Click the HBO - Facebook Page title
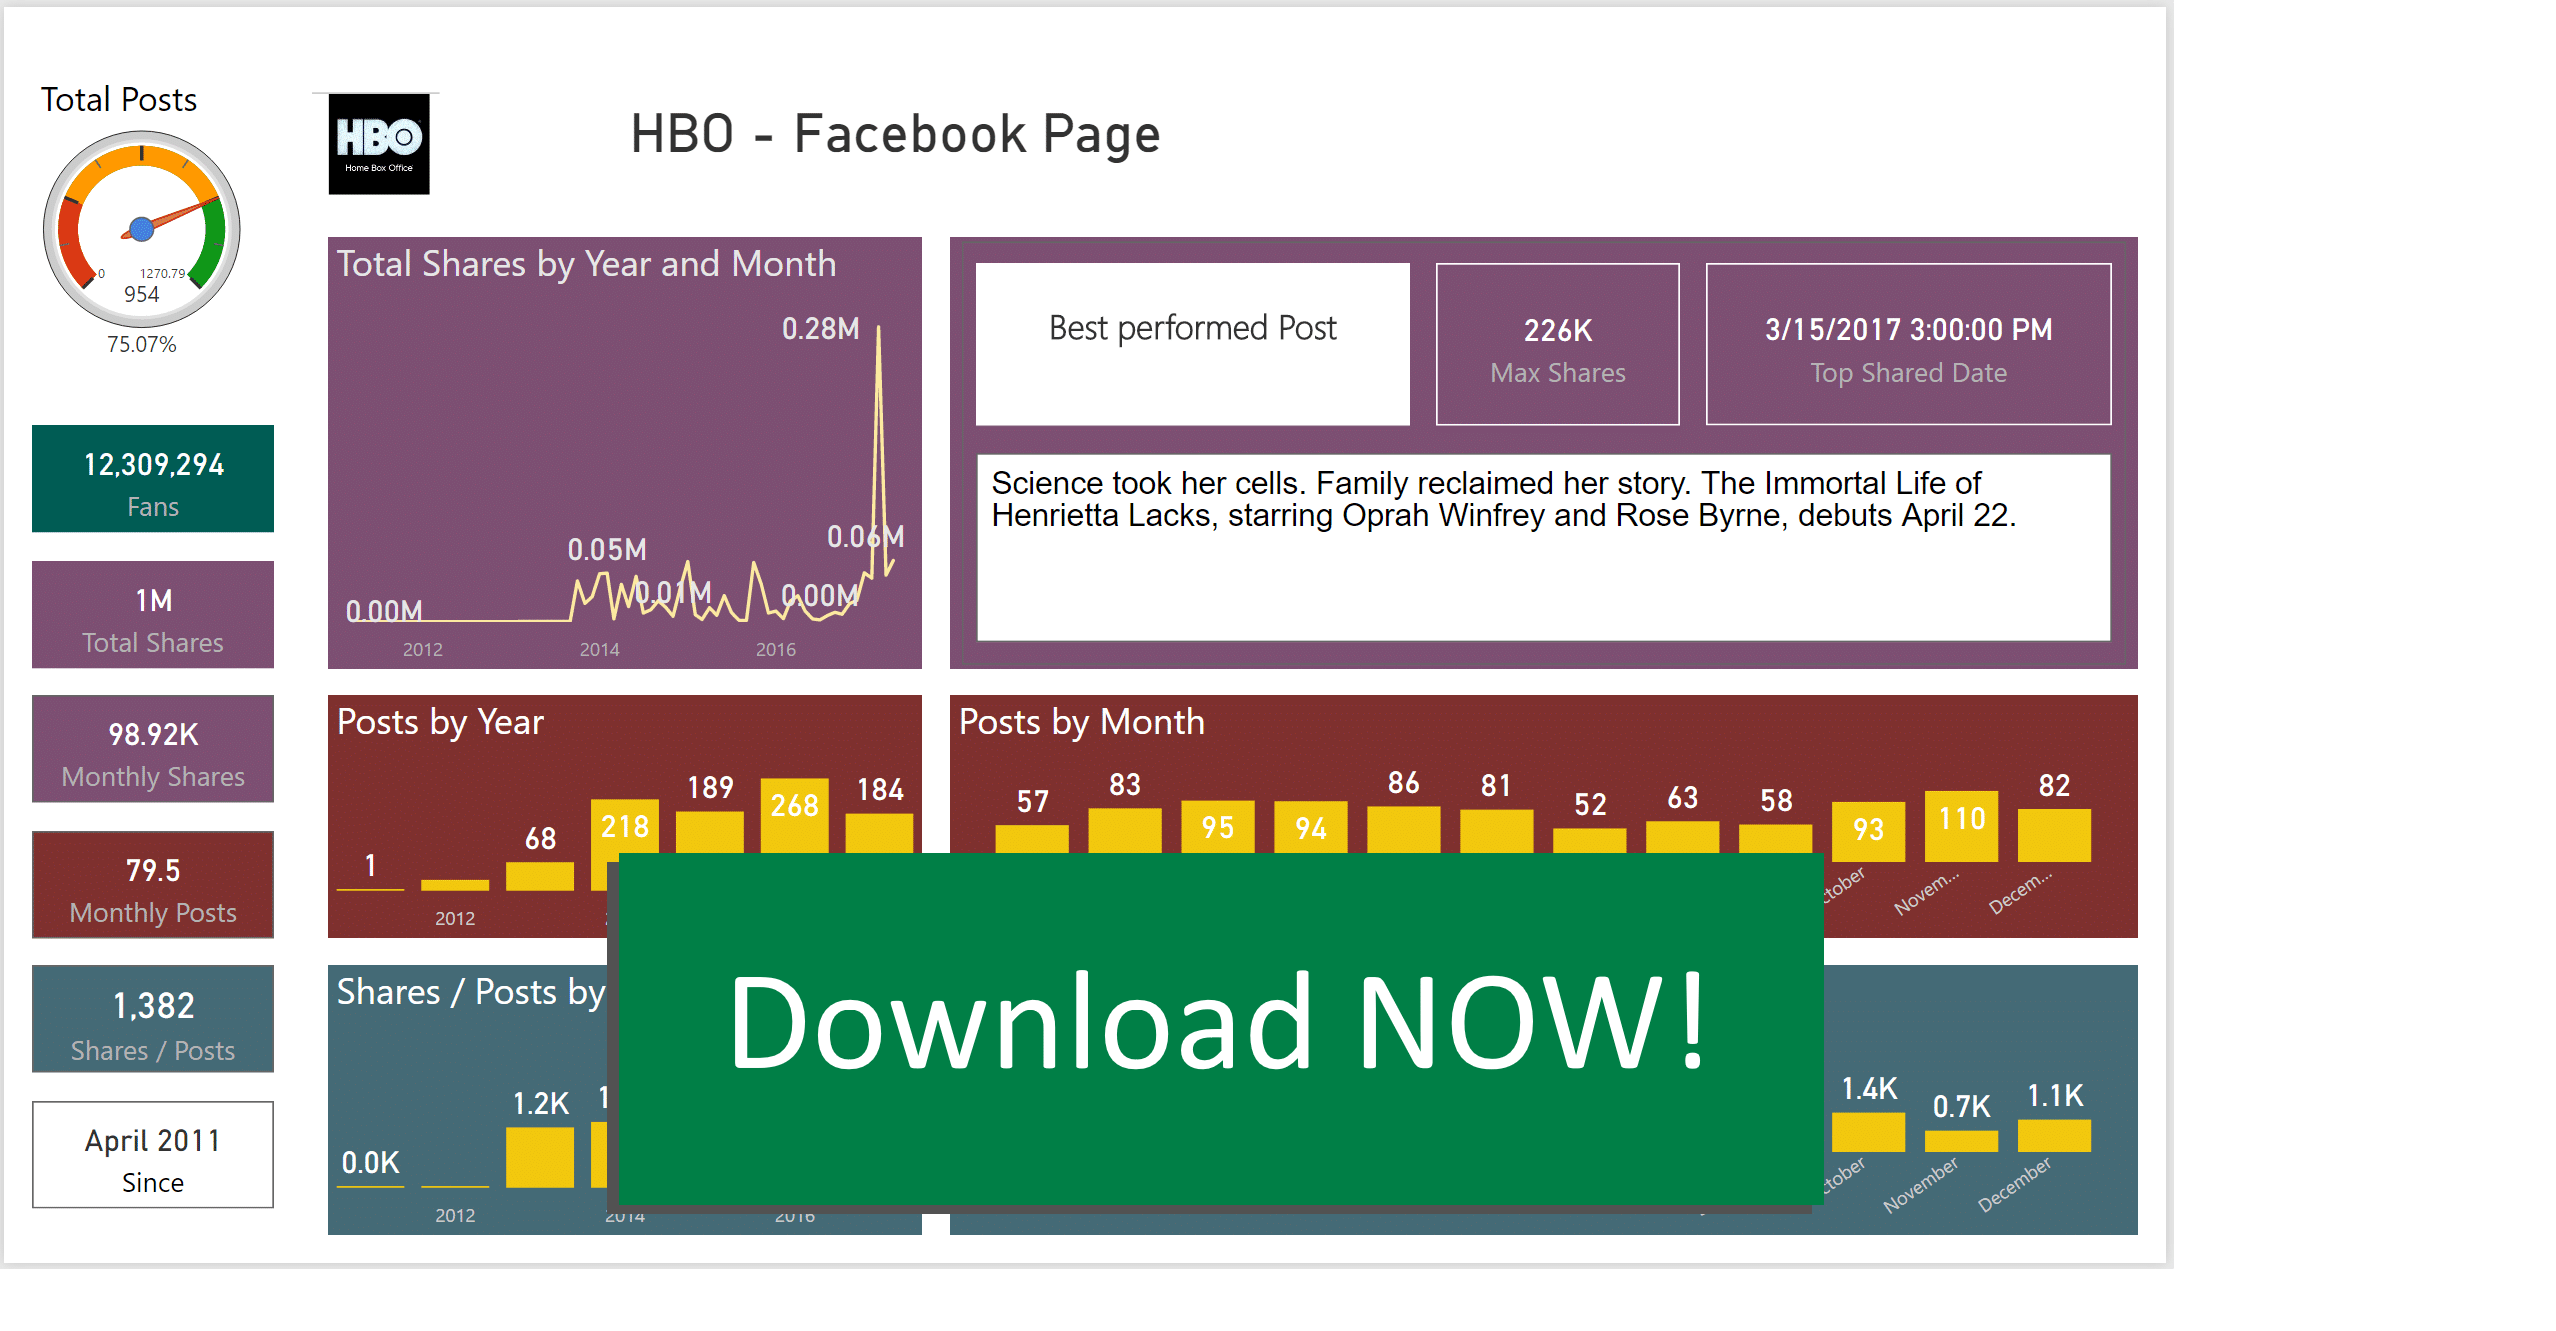 pos(895,134)
